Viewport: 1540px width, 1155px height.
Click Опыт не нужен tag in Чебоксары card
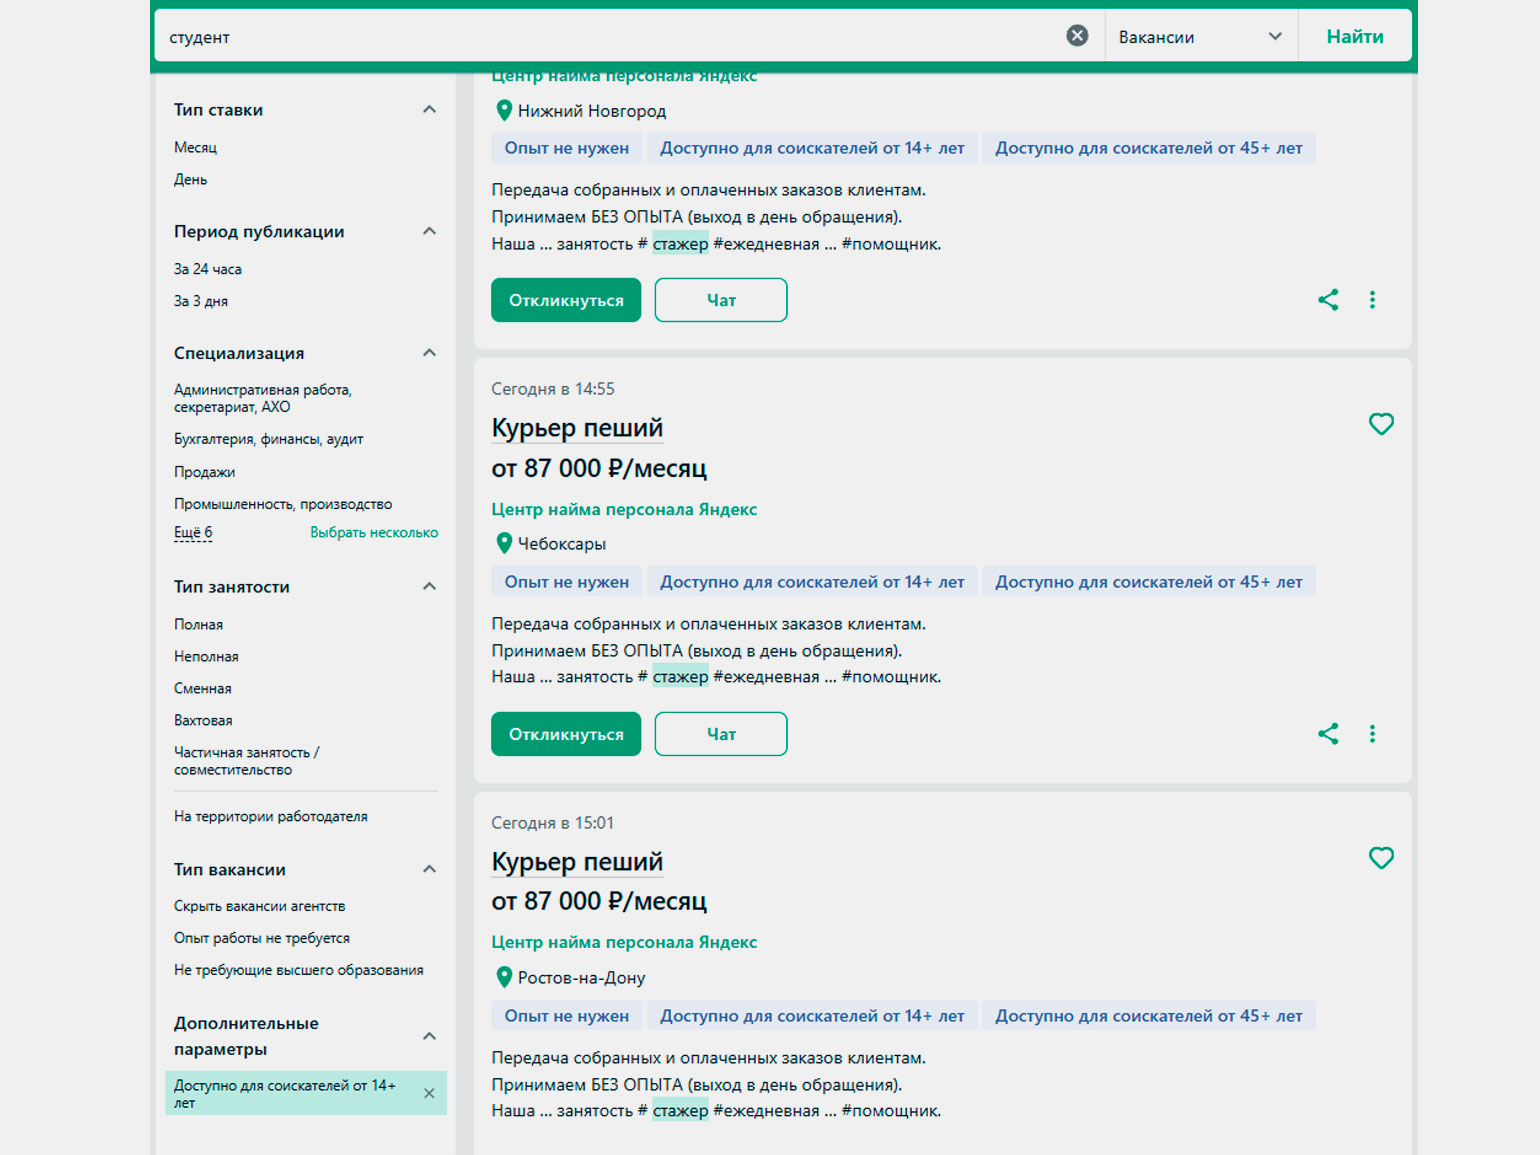click(x=567, y=582)
